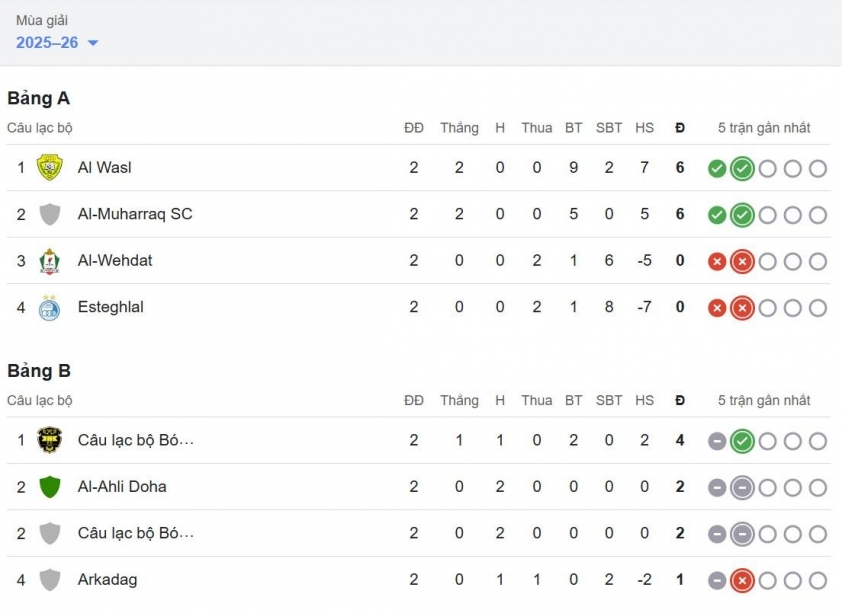This screenshot has height=613, width=842.
Task: Click the Al-Wehdat club crest
Action: tap(49, 261)
